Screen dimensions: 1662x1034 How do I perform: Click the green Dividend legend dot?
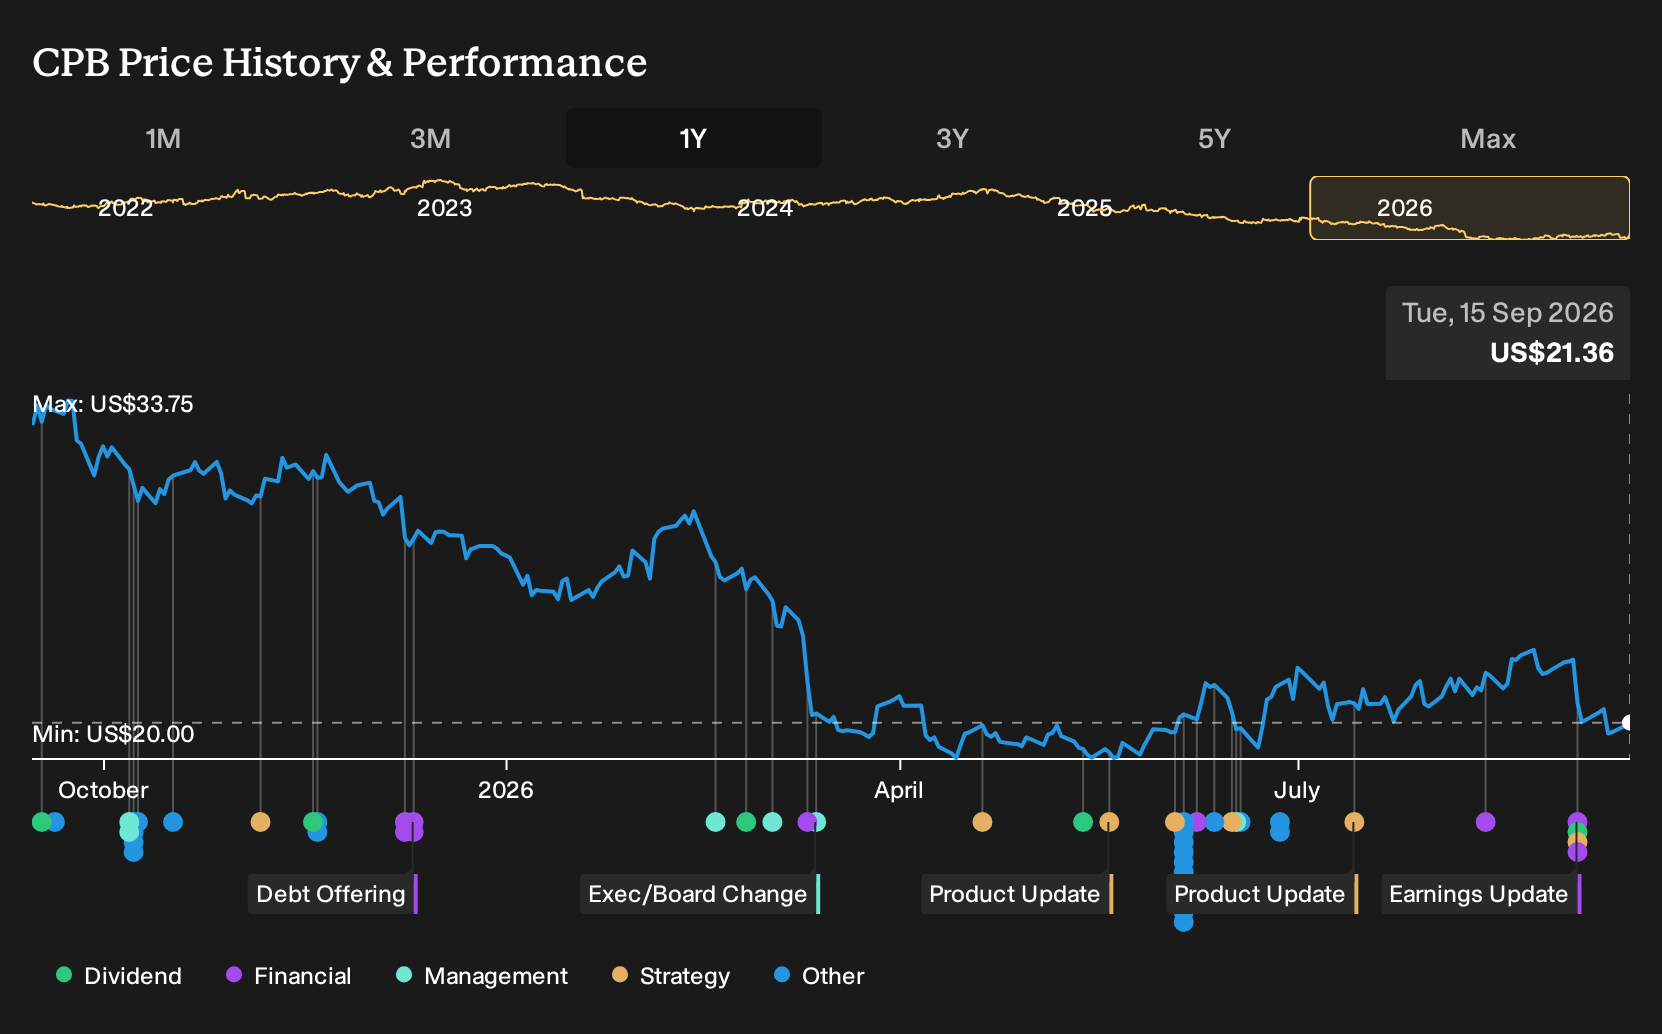[x=64, y=974]
